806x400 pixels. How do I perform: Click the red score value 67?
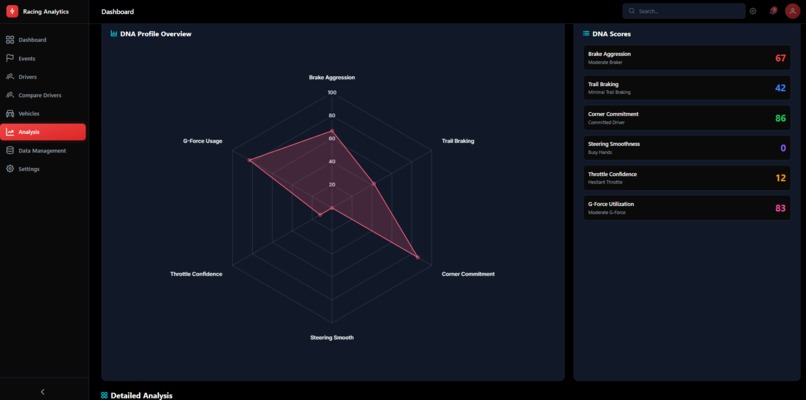click(780, 58)
